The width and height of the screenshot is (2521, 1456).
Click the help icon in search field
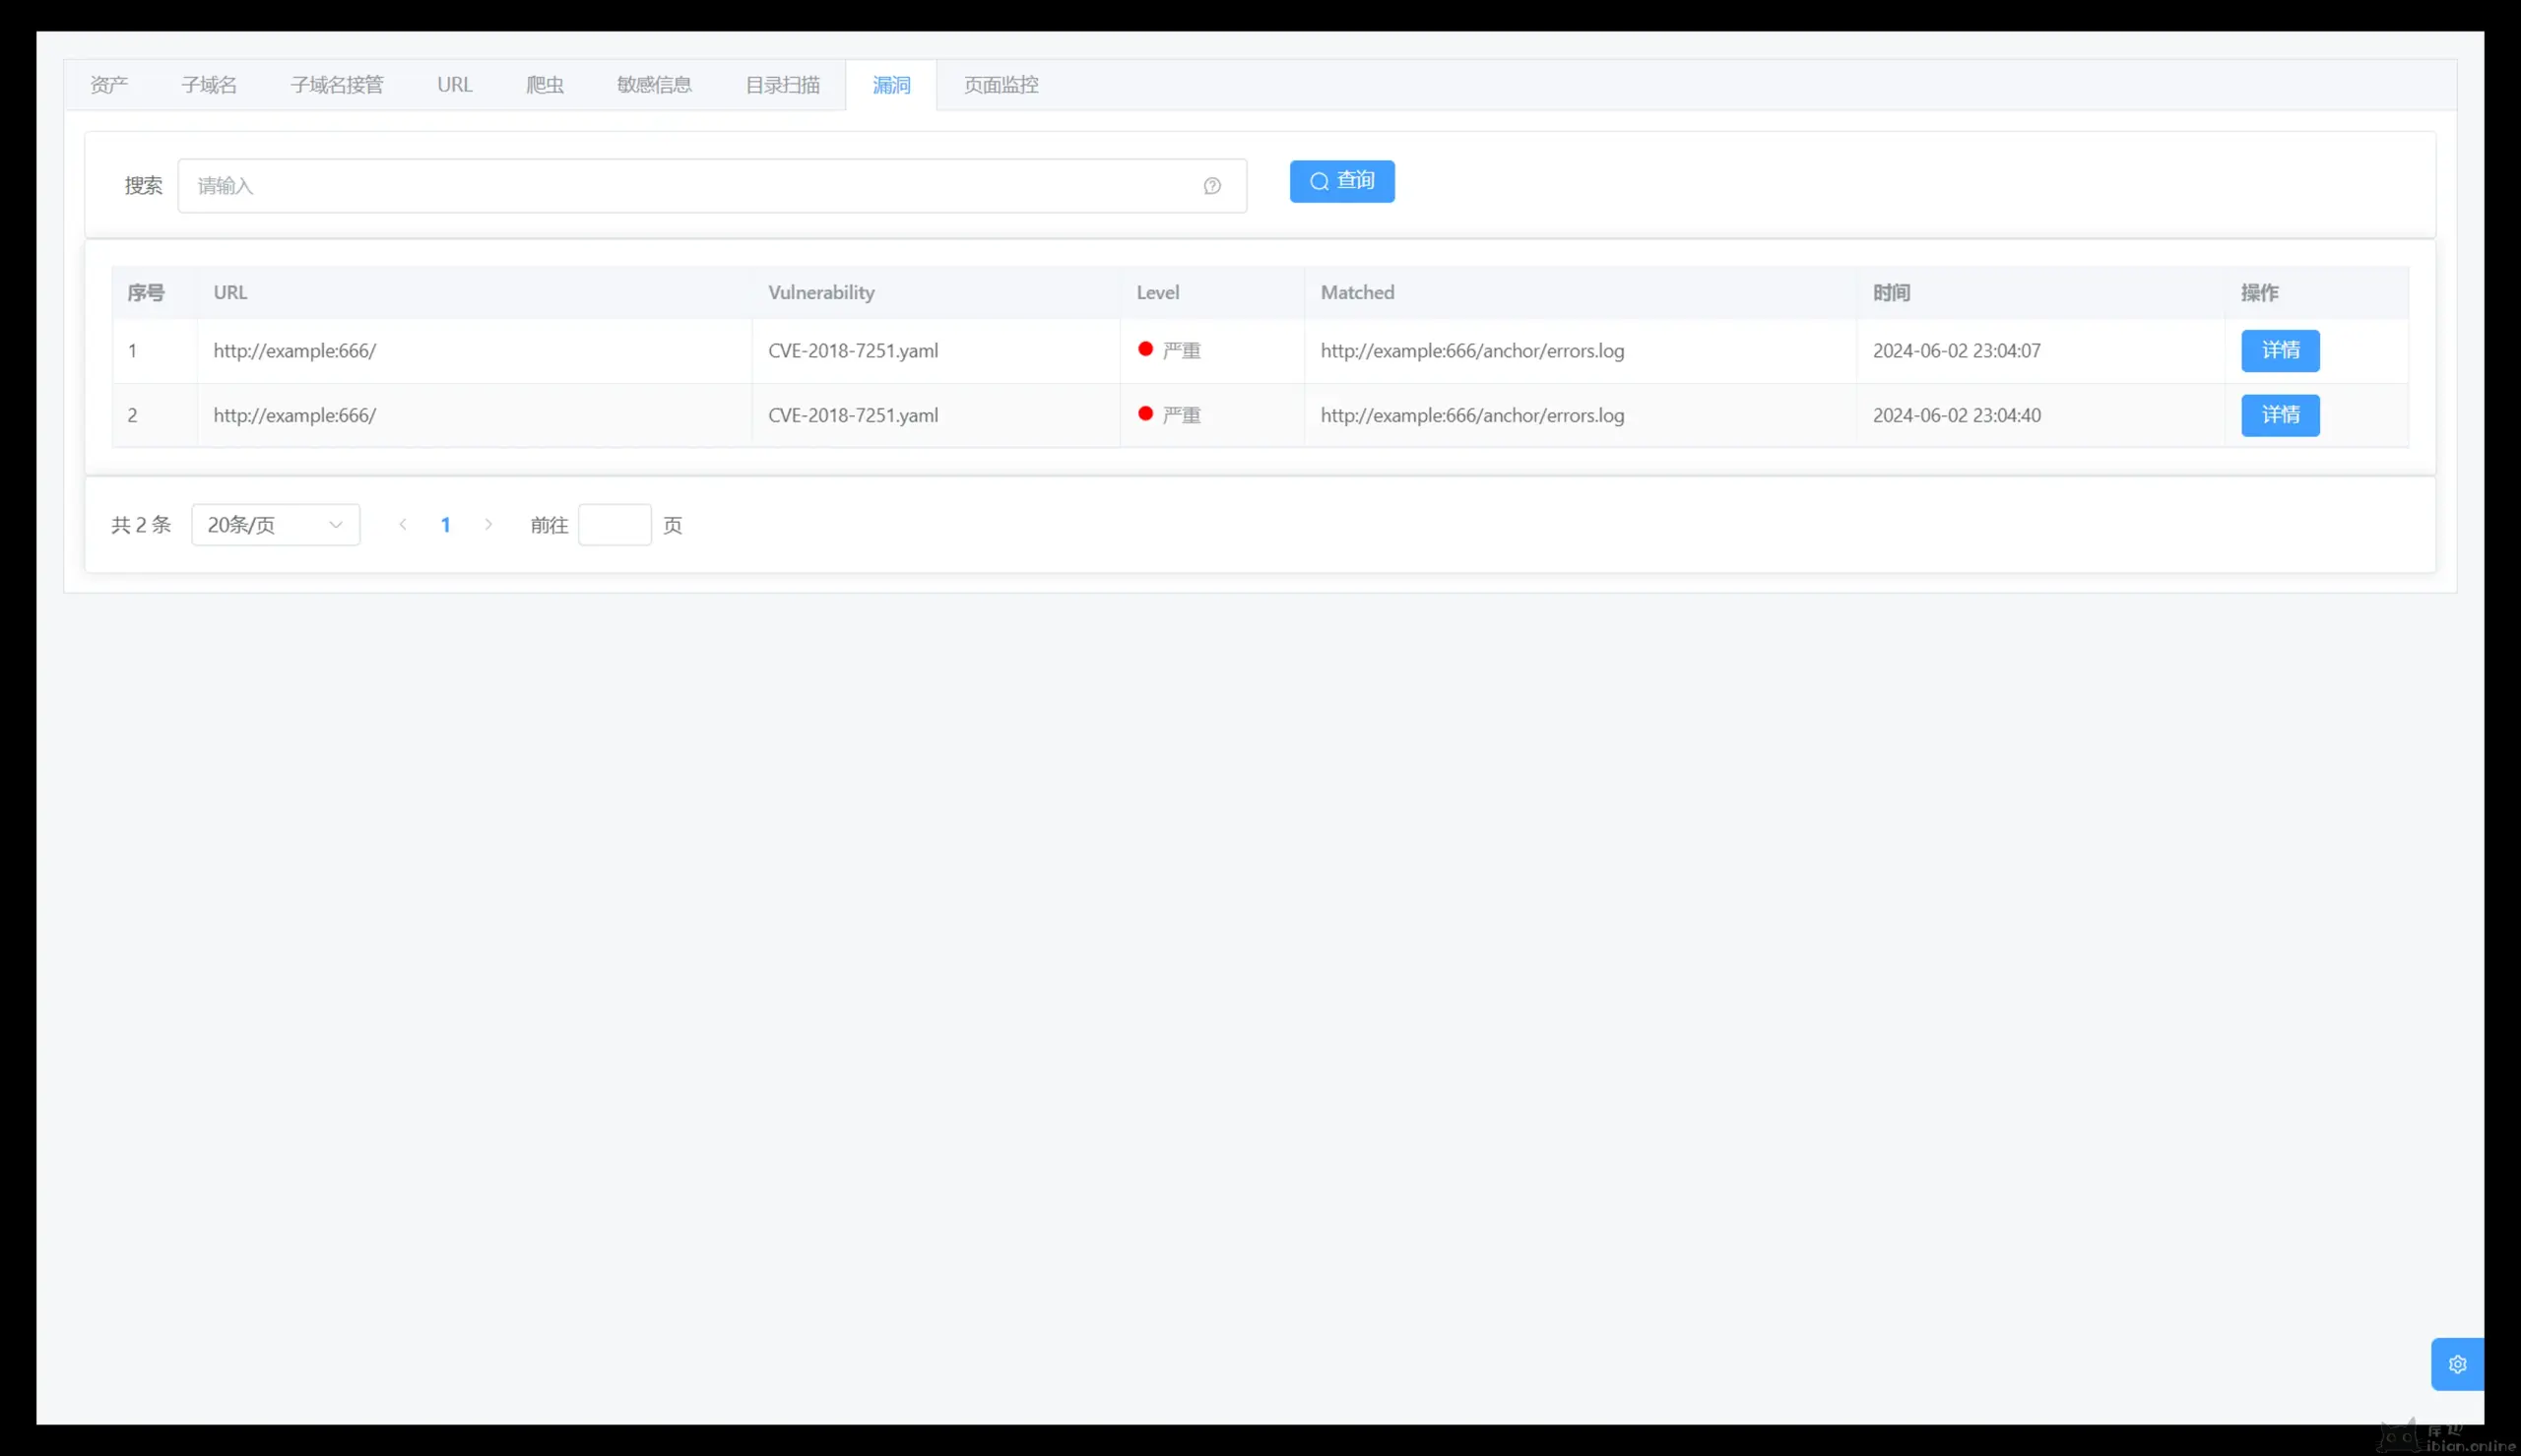(x=1212, y=186)
